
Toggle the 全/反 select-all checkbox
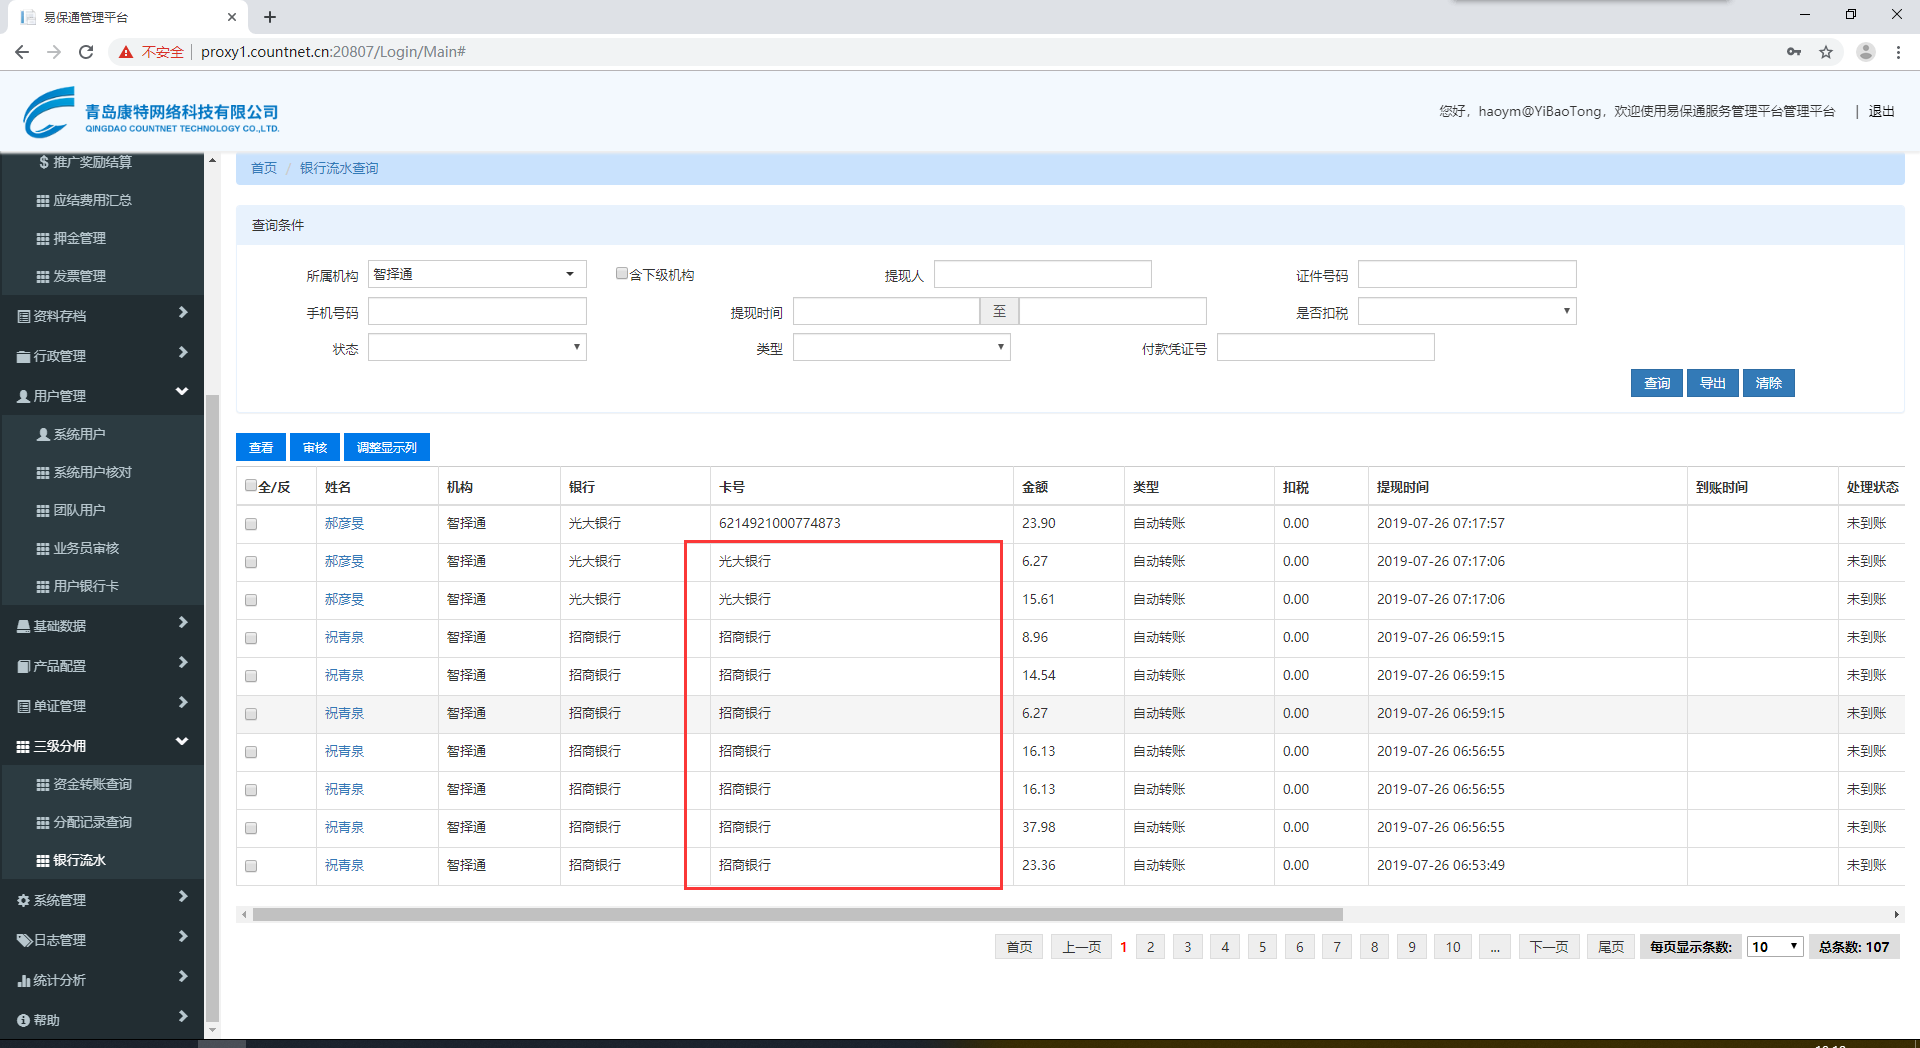coord(251,486)
